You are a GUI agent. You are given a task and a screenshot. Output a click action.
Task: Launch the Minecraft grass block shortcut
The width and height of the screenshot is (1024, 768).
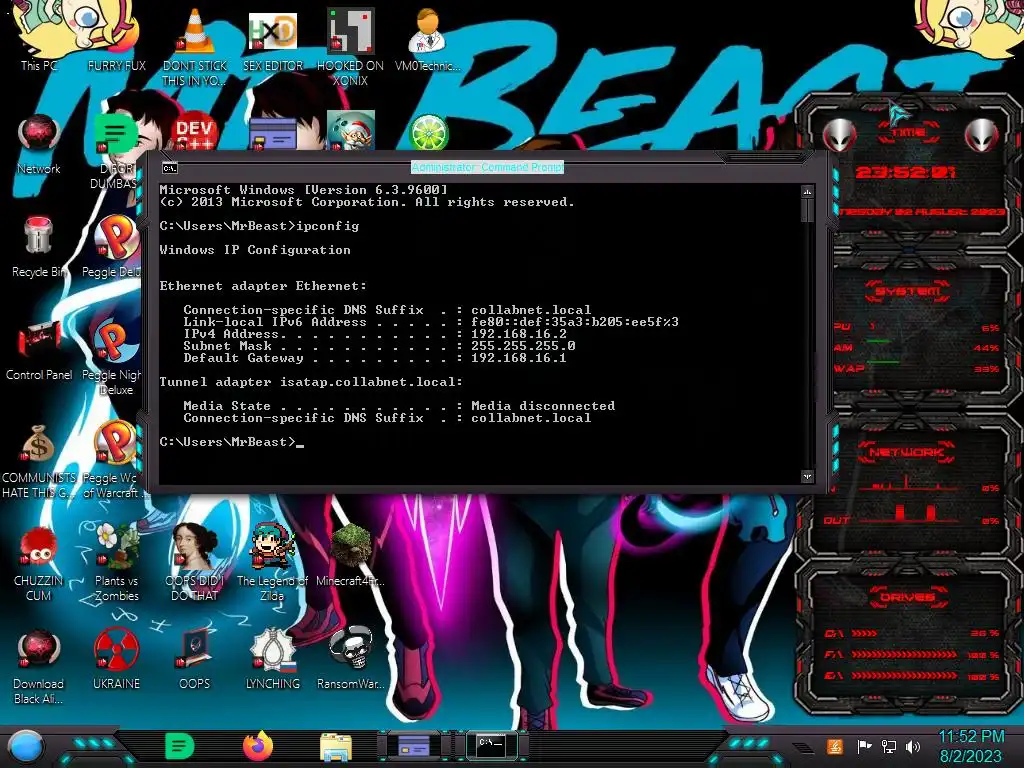click(351, 555)
